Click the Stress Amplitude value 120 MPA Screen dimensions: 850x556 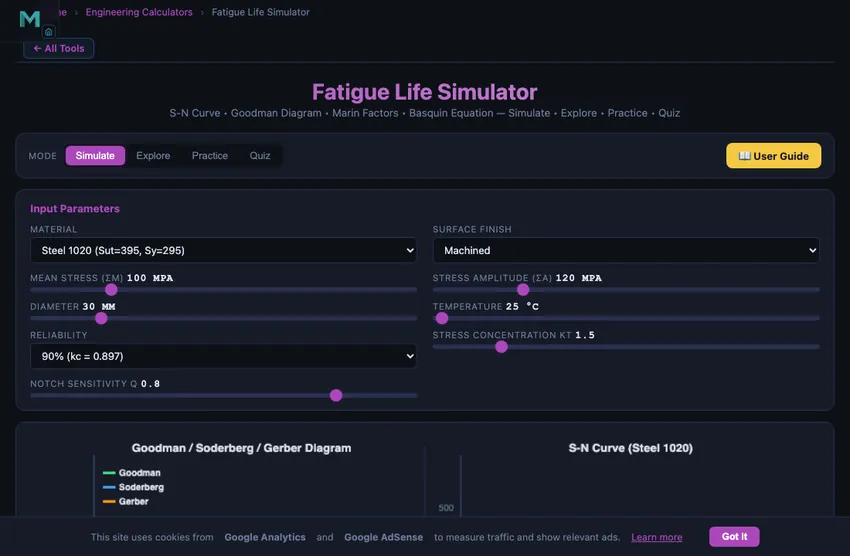coord(579,278)
